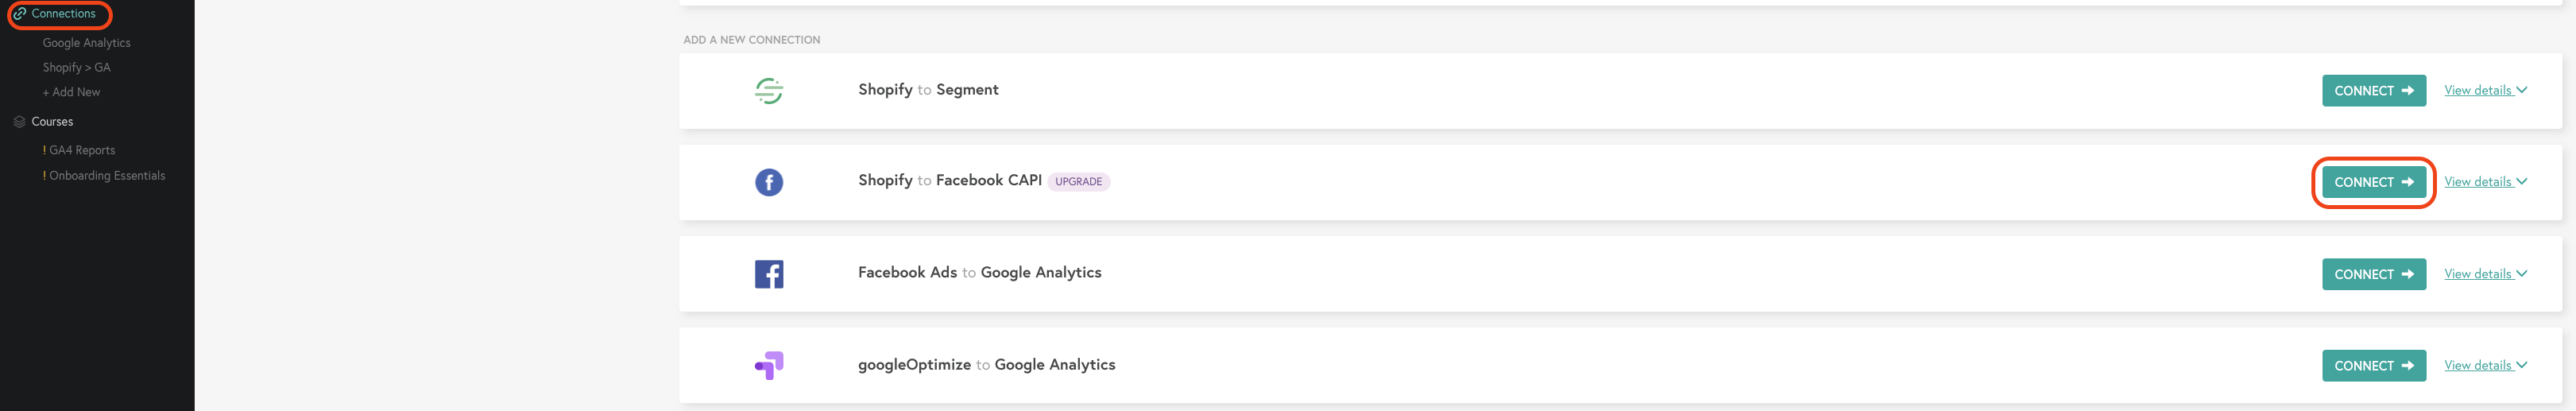Open Shopify > GA sidebar item
2576x411 pixels.
[x=76, y=68]
